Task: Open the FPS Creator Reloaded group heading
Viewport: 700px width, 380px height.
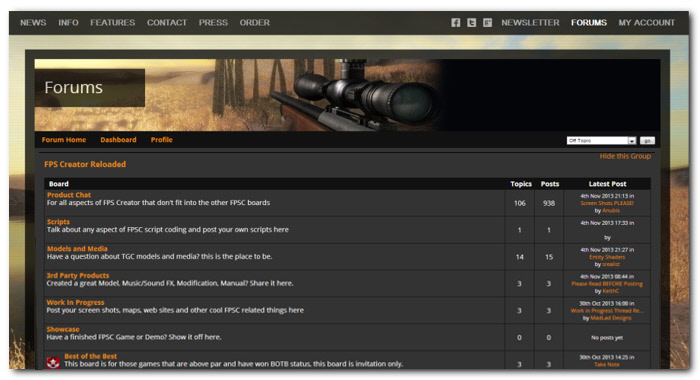Action: click(x=85, y=164)
